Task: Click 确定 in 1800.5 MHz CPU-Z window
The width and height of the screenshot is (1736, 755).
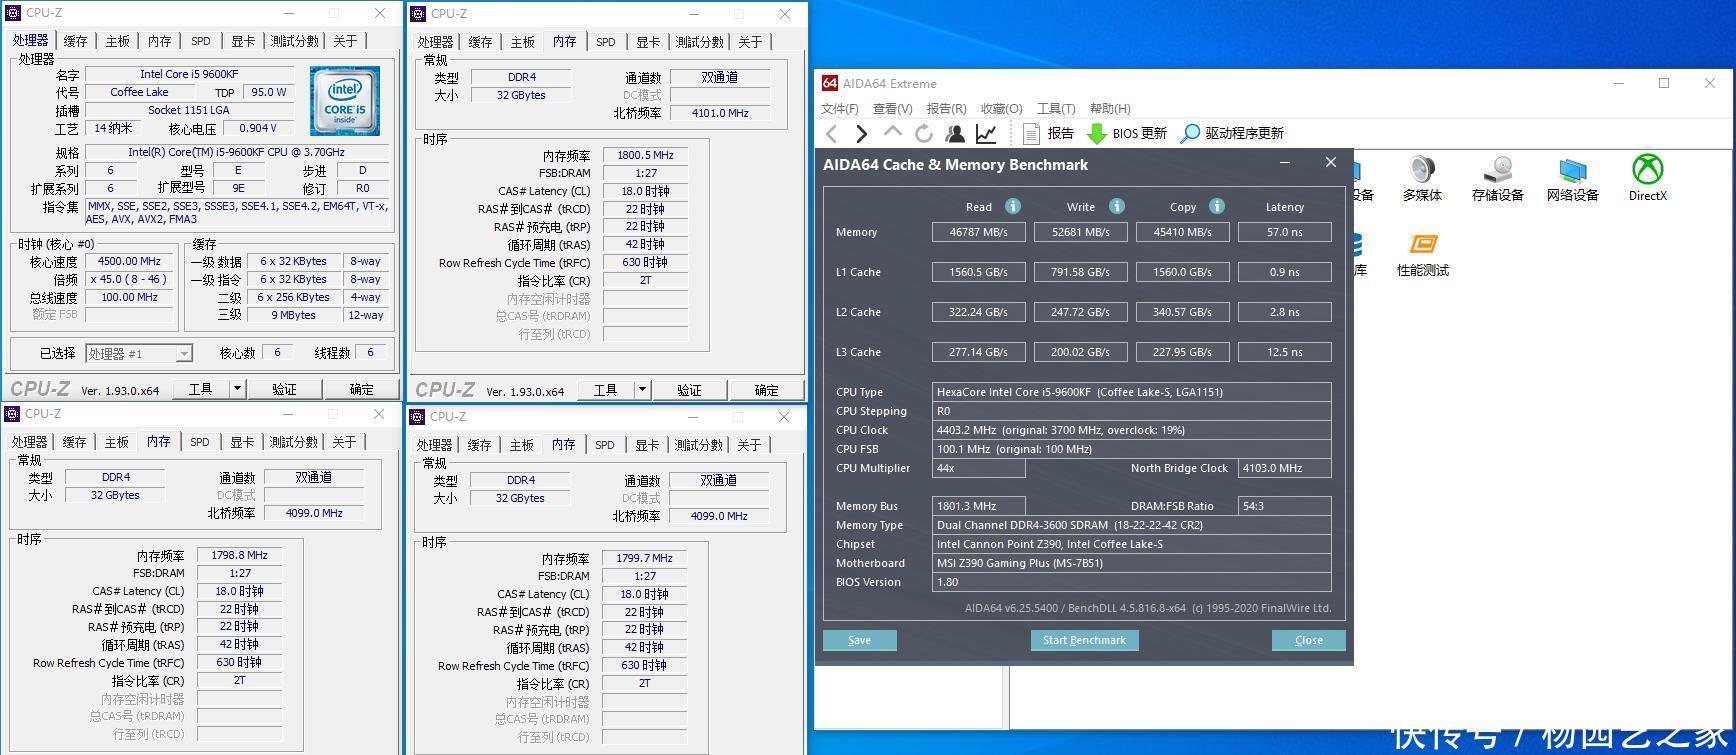Action: click(766, 390)
